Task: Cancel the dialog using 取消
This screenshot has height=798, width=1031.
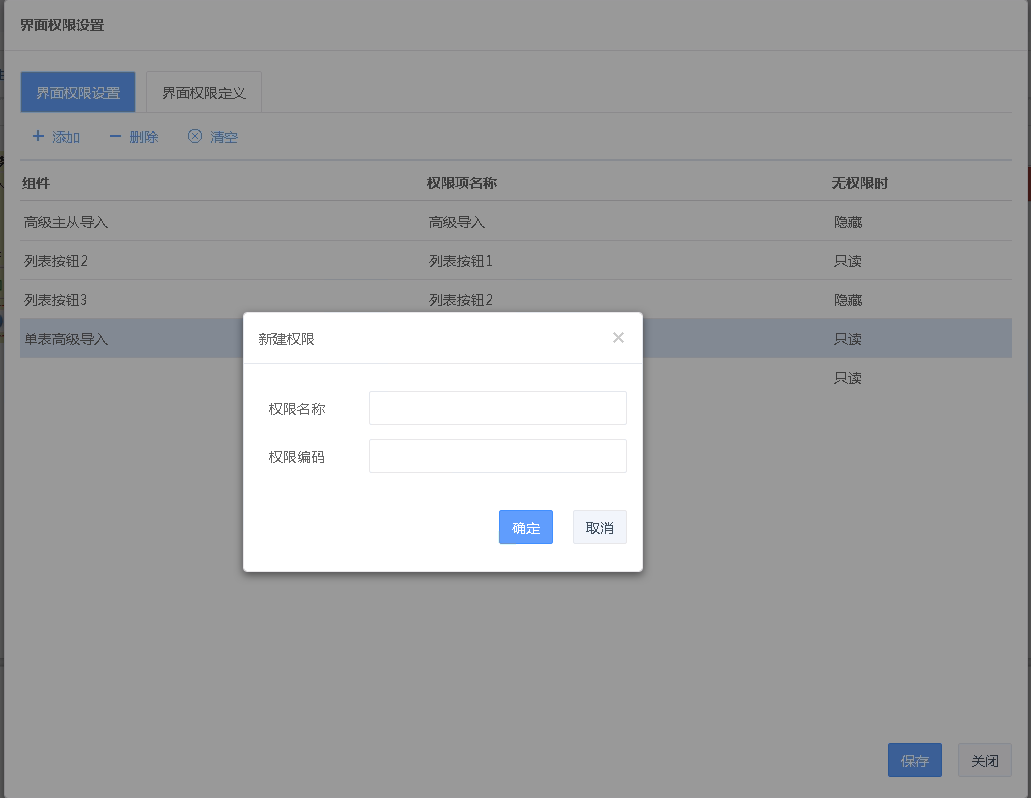Action: click(x=599, y=527)
